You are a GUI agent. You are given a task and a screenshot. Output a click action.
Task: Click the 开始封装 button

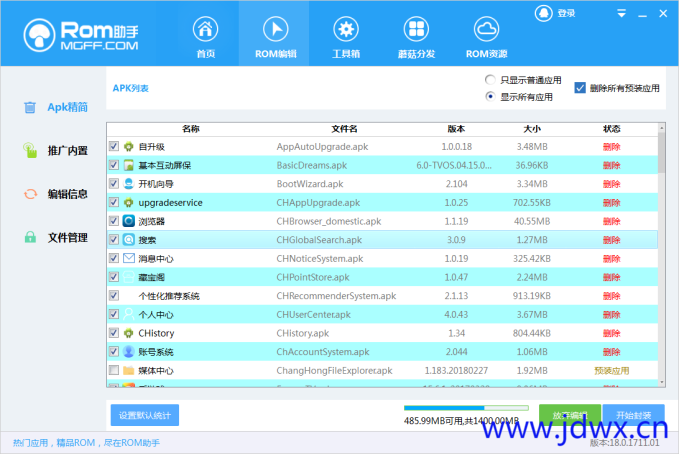pos(634,415)
